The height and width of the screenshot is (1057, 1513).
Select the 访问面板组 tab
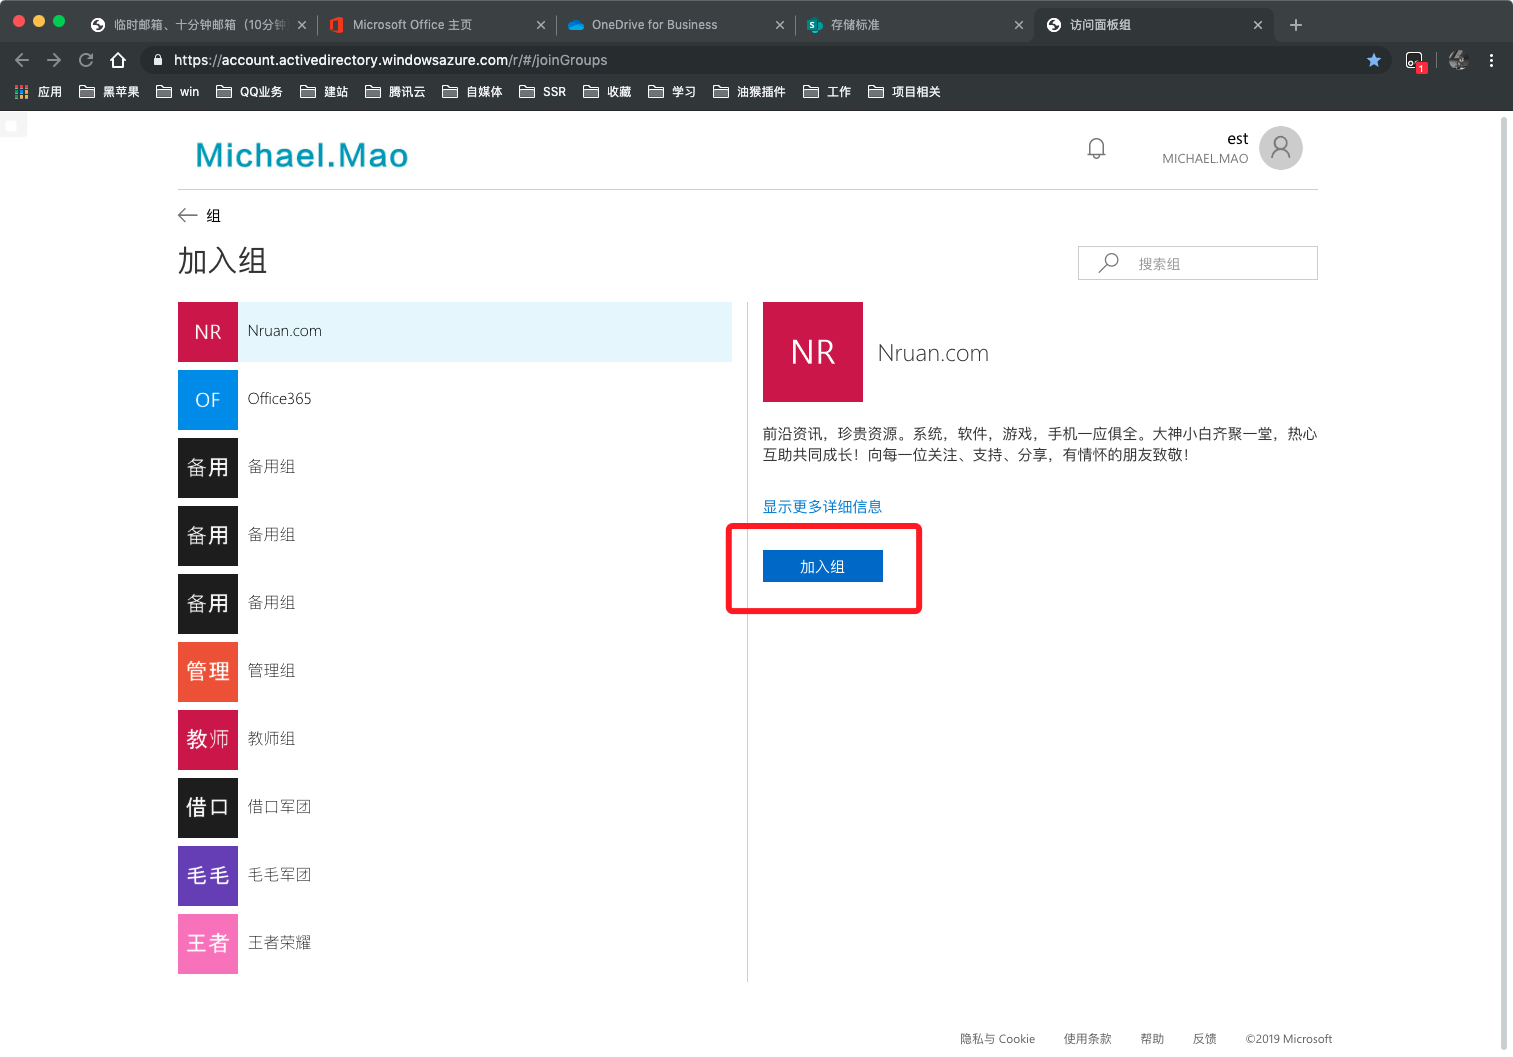(x=1153, y=25)
